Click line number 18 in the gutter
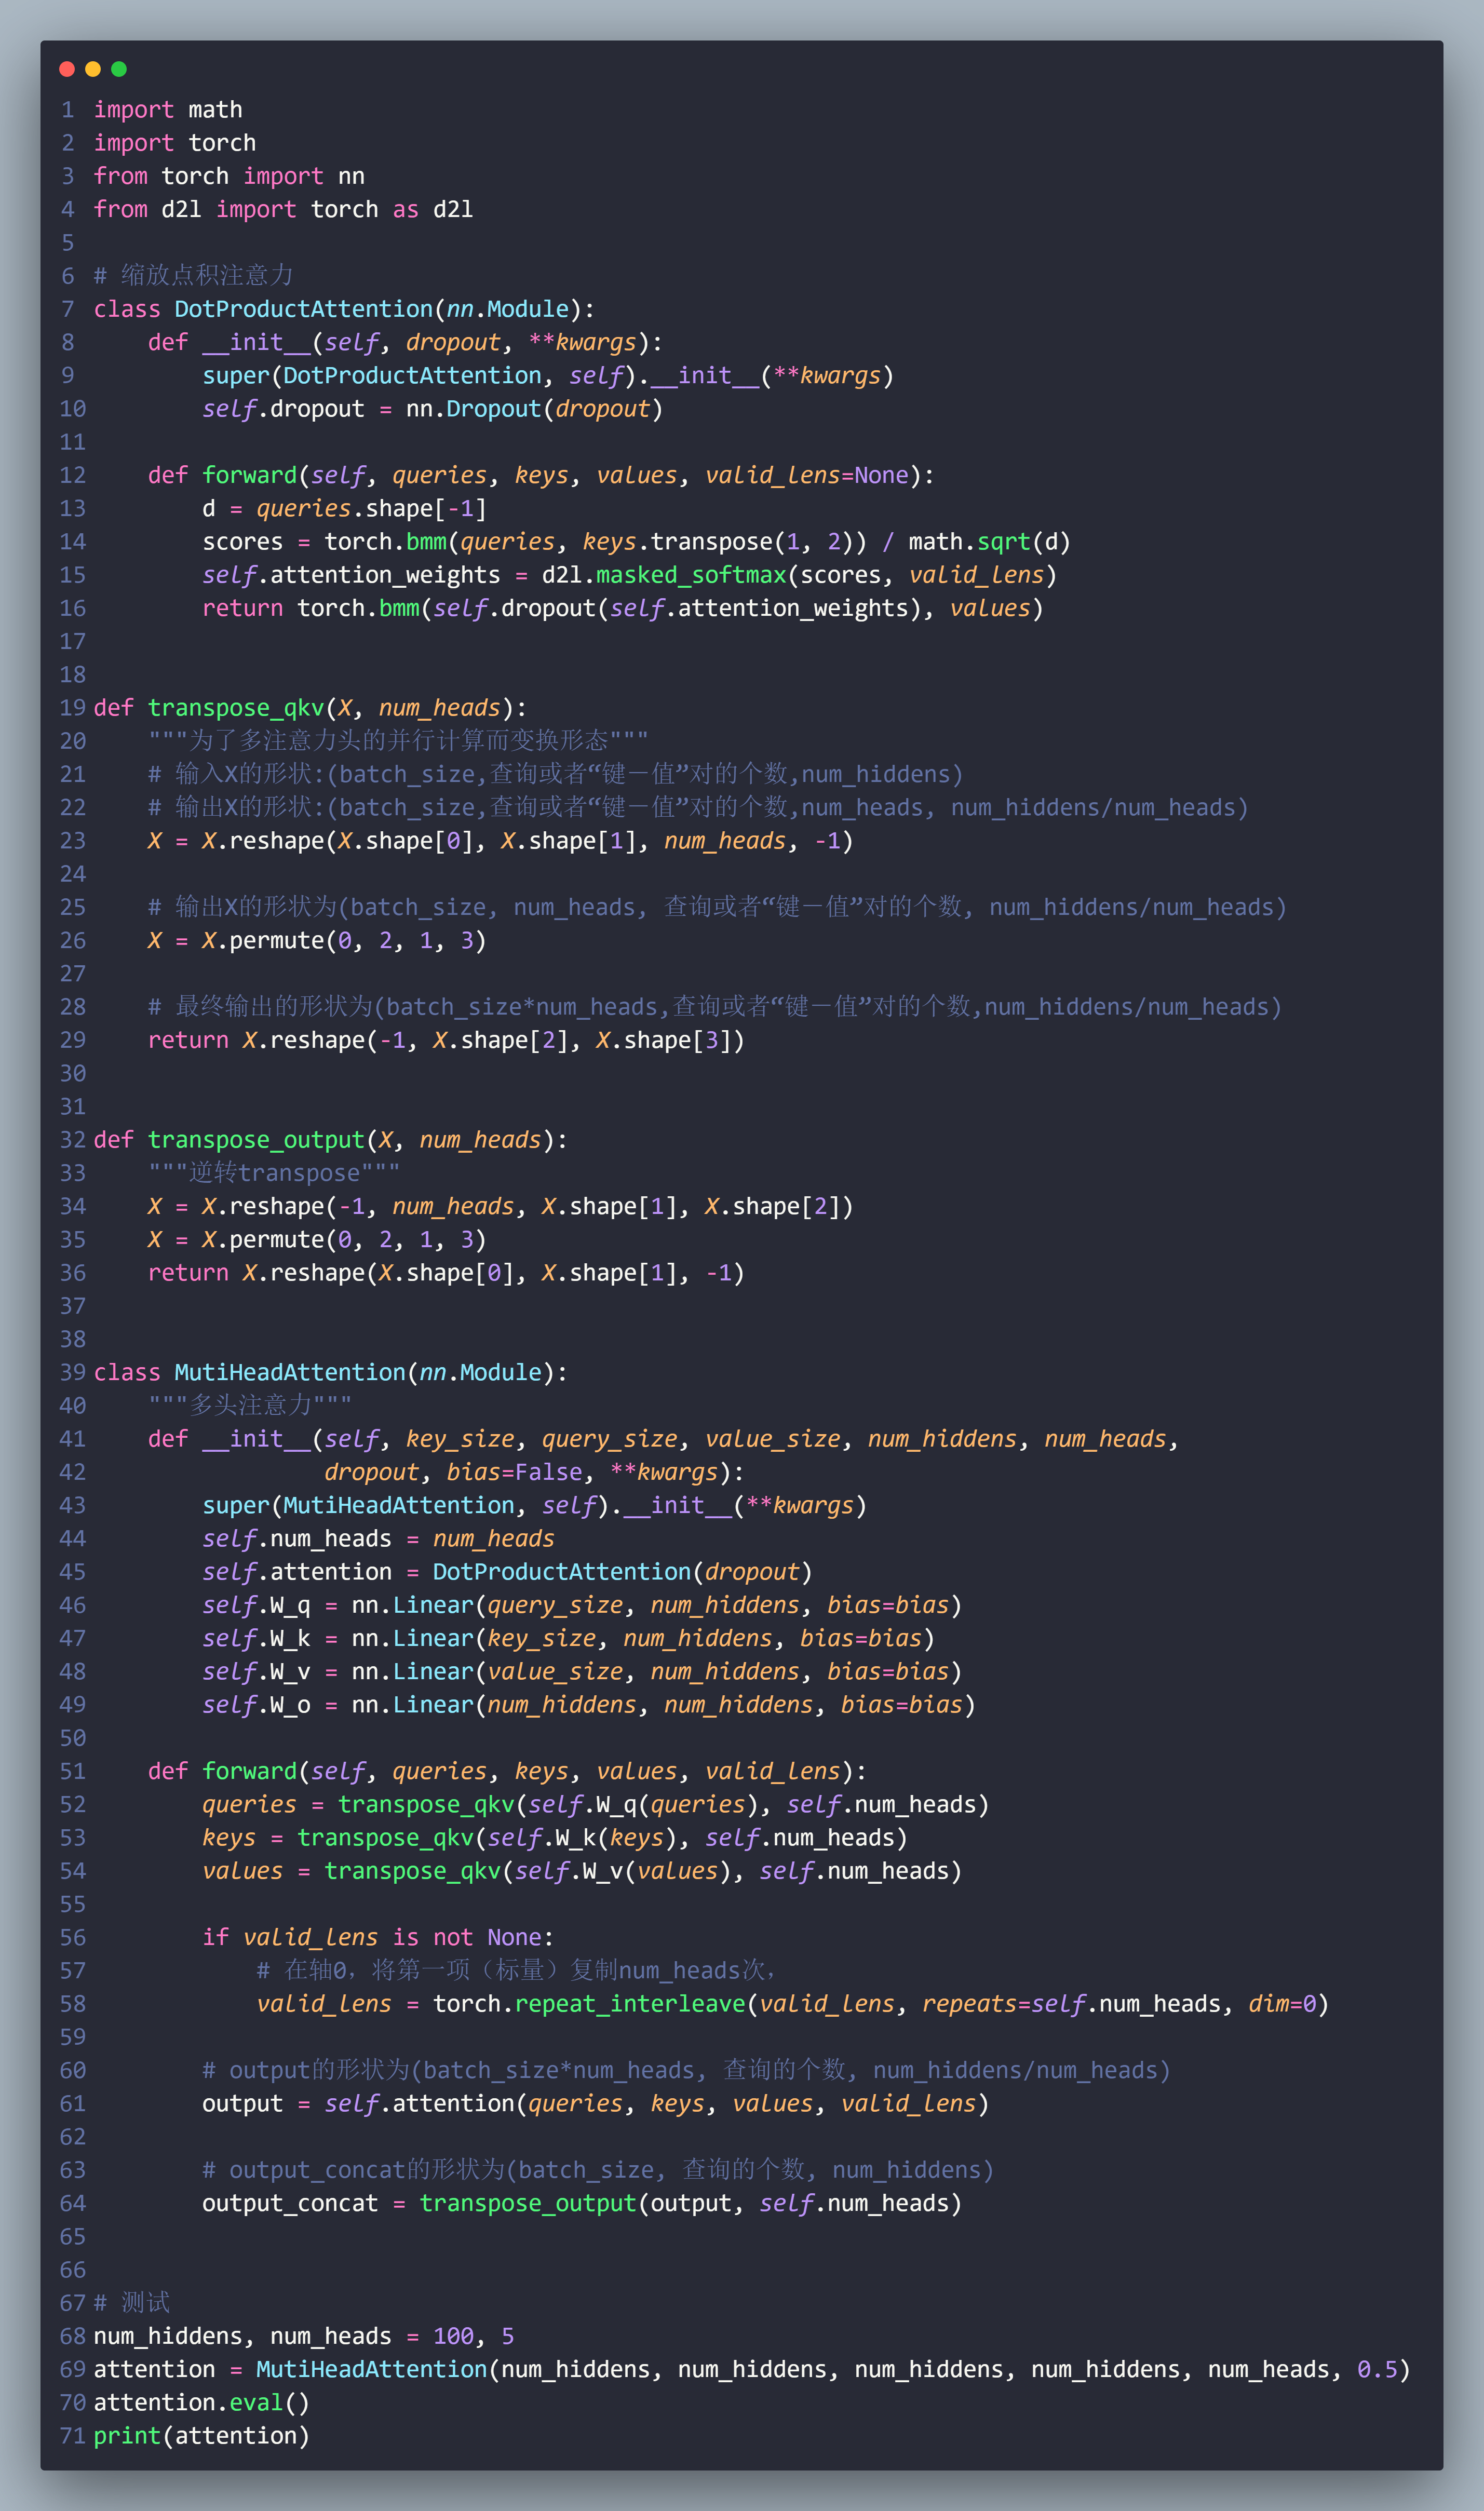1484x2511 pixels. (x=73, y=675)
